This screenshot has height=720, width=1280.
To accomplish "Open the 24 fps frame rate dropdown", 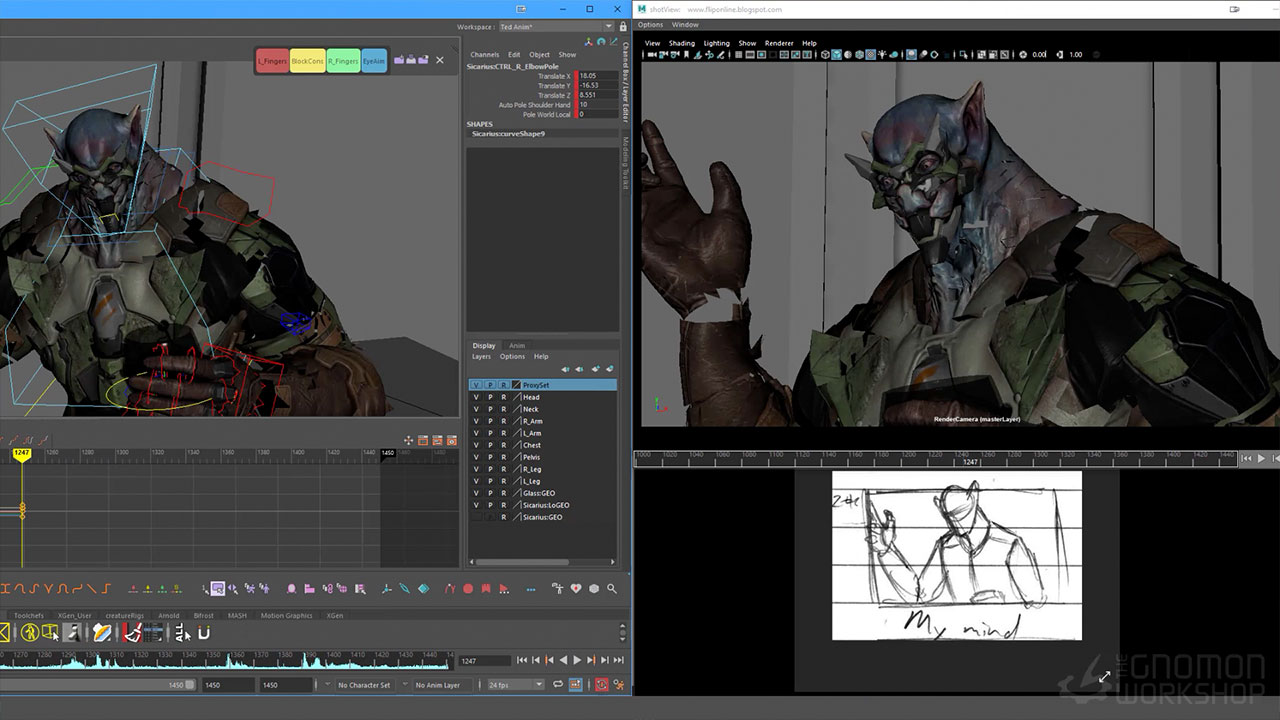I will click(515, 685).
